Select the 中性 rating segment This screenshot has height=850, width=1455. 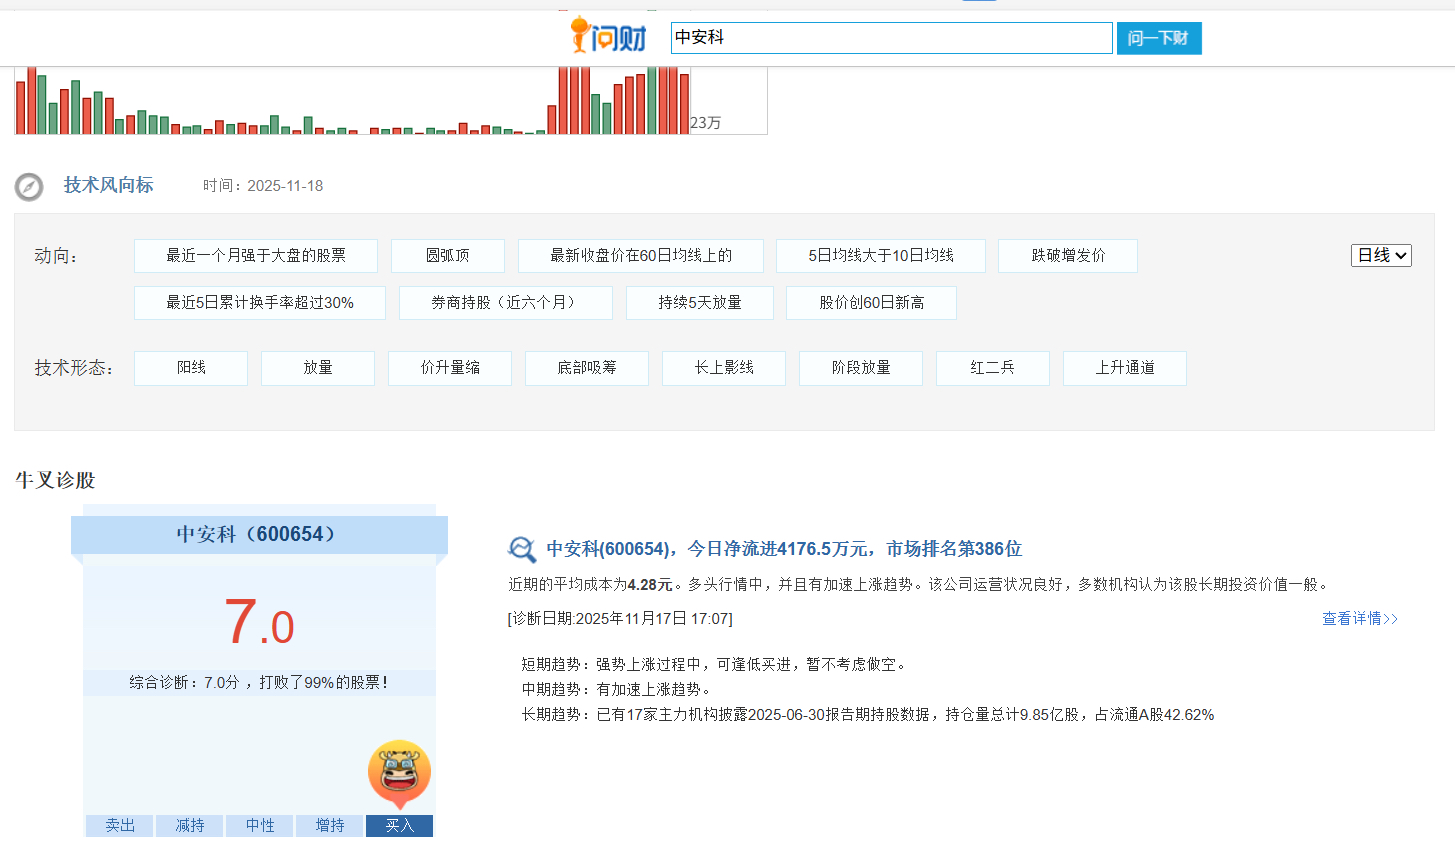coord(260,825)
